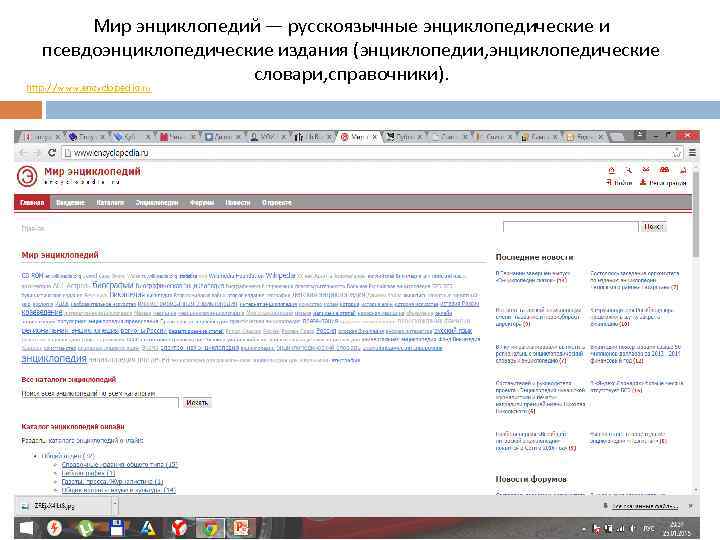The height and width of the screenshot is (540, 720).
Task: Show all downloads link
Action: (x=645, y=506)
